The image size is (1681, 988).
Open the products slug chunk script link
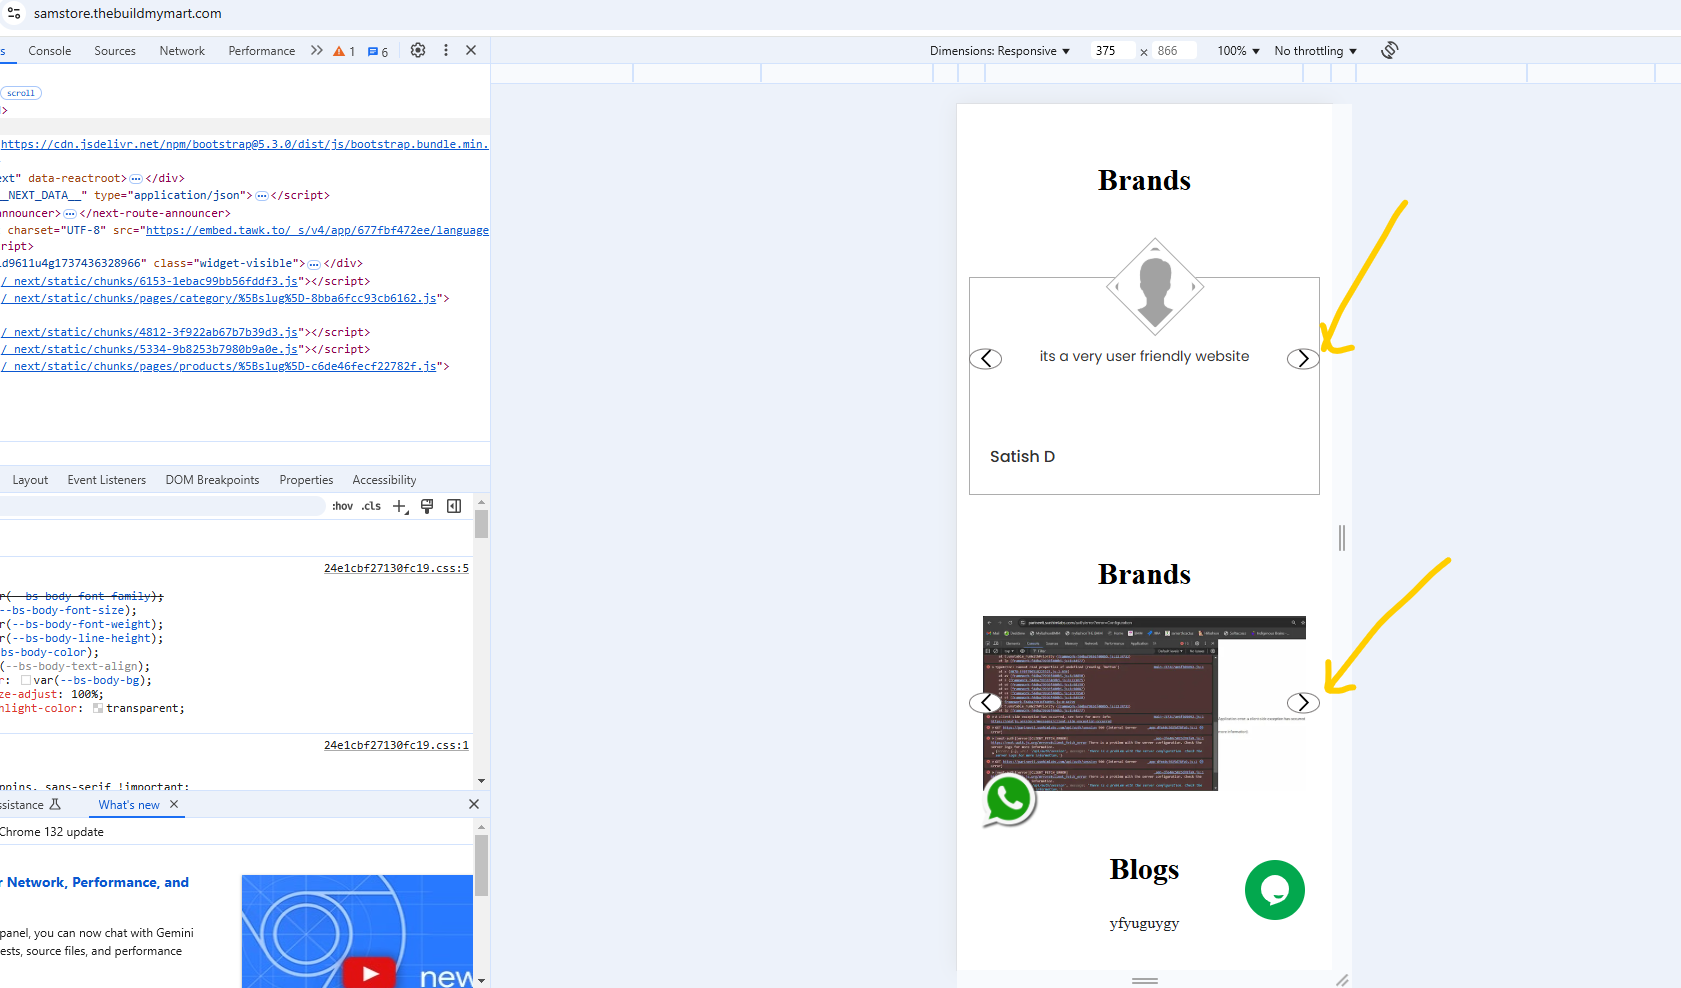pyautogui.click(x=219, y=366)
